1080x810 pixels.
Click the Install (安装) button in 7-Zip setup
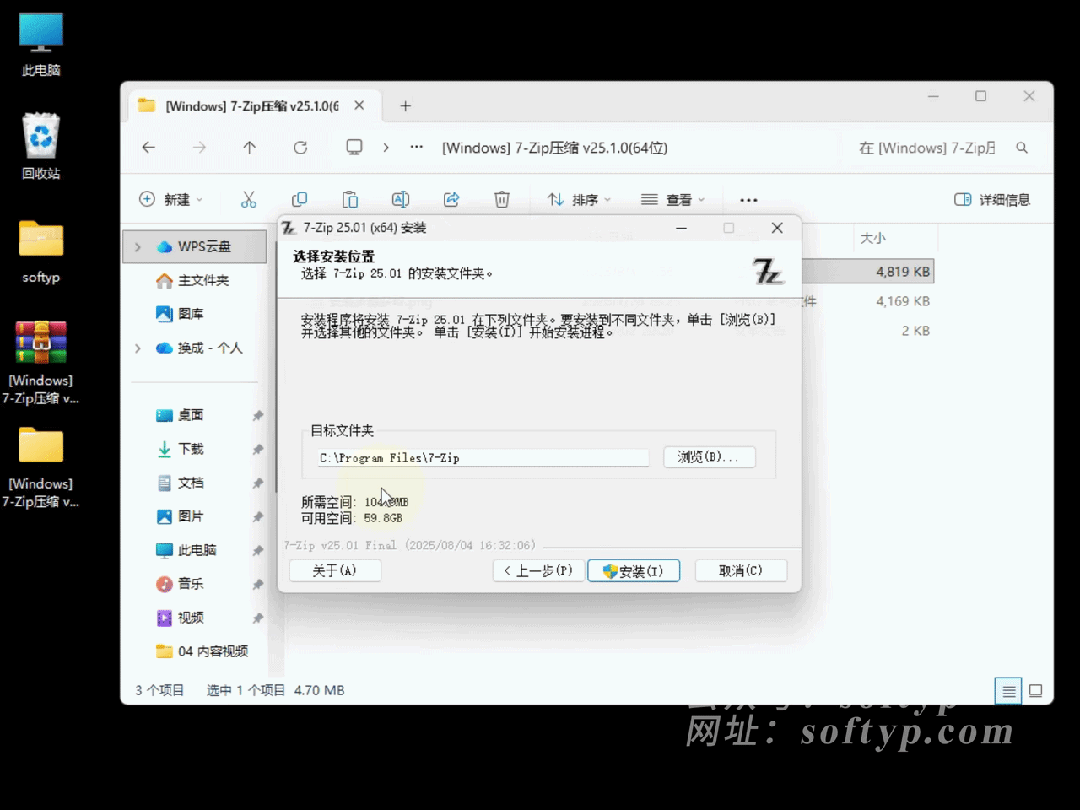(634, 570)
